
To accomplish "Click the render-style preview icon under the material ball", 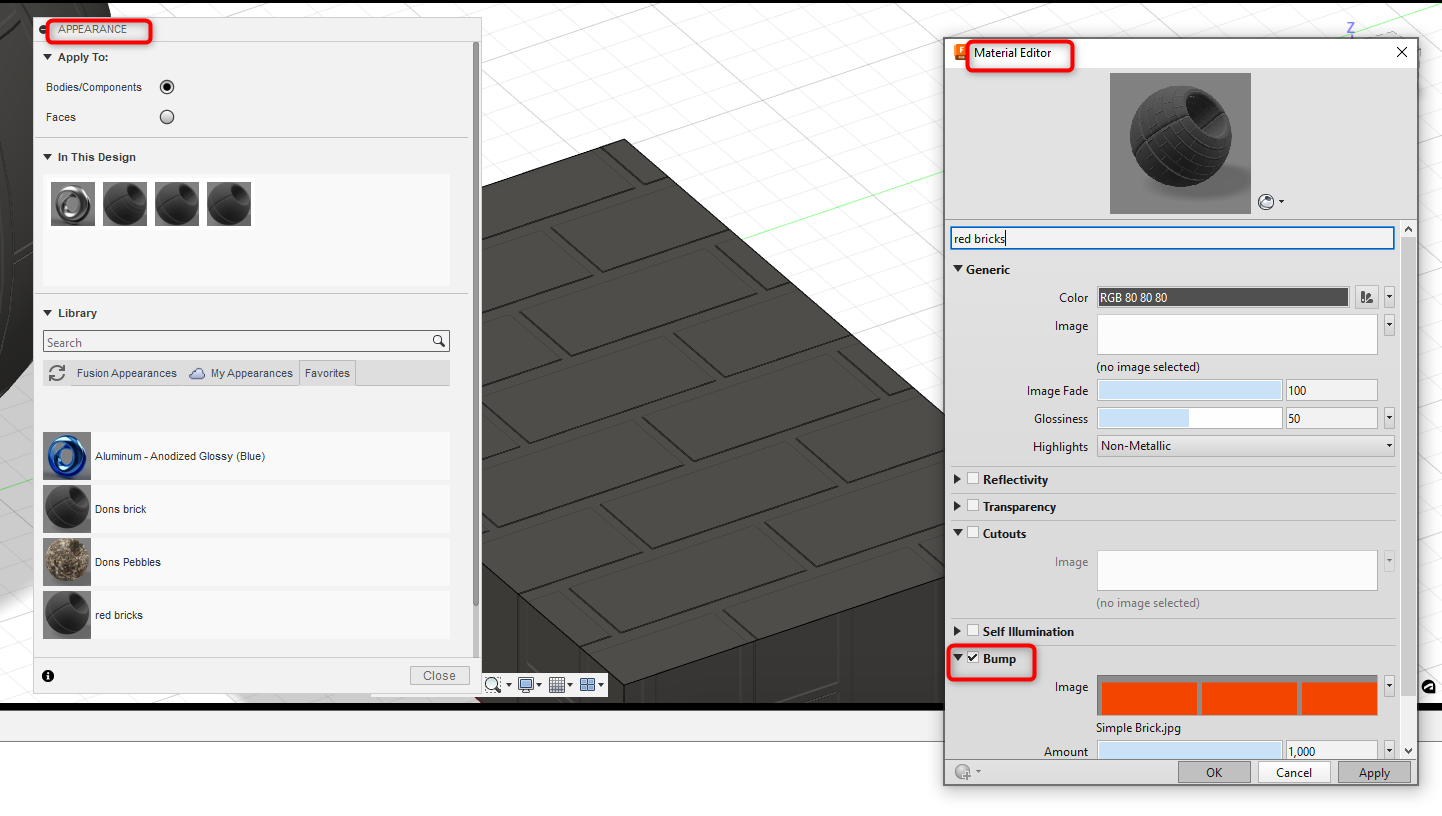I will (x=1265, y=201).
